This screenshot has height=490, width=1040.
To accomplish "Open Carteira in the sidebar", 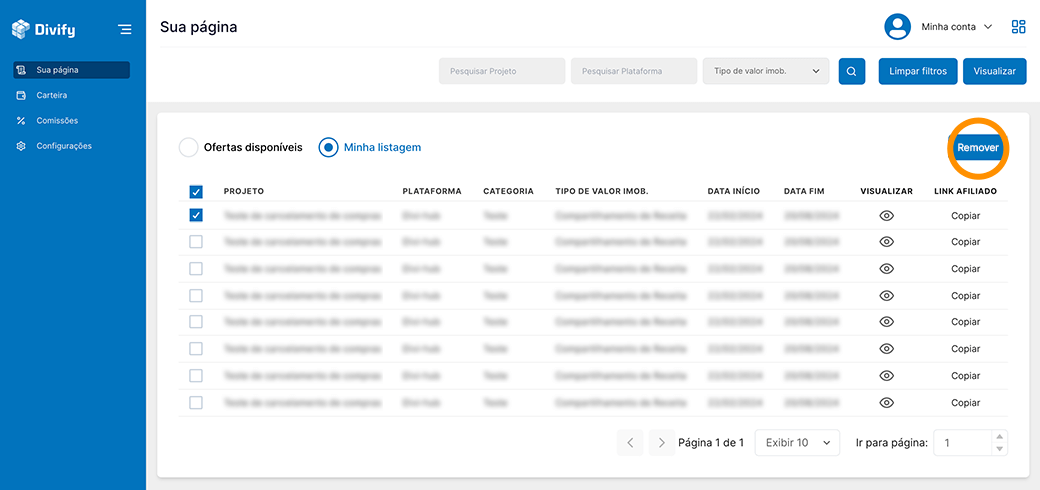I will point(52,95).
